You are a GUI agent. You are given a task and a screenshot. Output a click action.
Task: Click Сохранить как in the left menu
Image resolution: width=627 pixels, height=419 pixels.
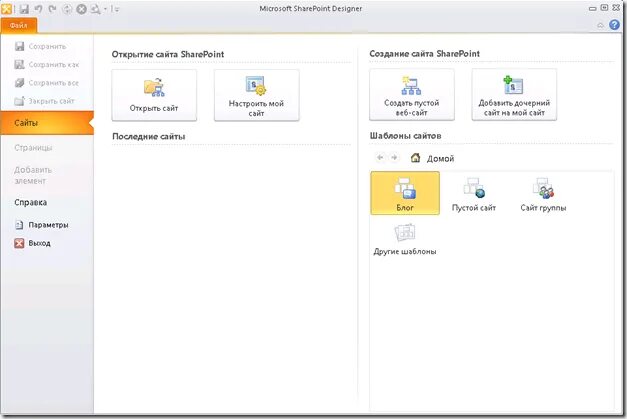click(47, 64)
